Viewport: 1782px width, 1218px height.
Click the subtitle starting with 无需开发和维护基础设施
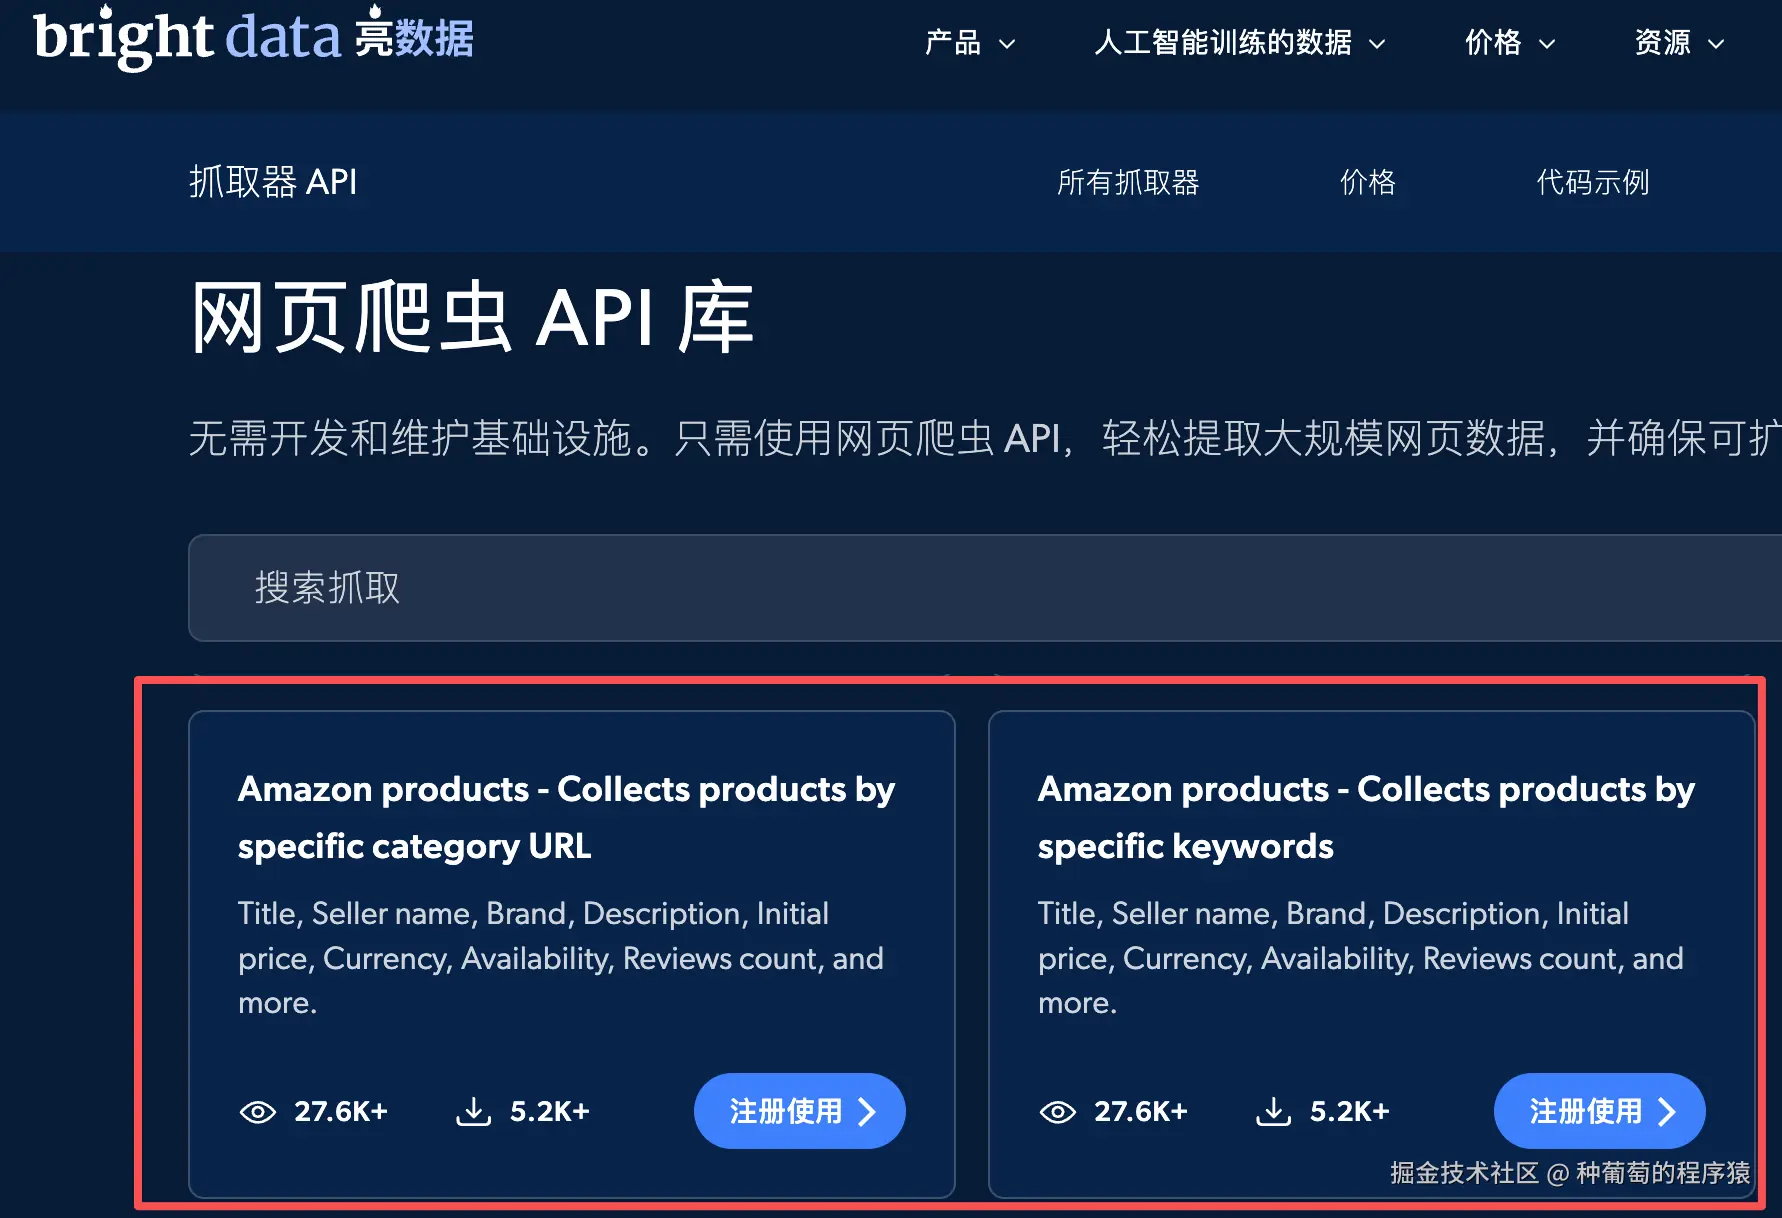click(x=985, y=438)
